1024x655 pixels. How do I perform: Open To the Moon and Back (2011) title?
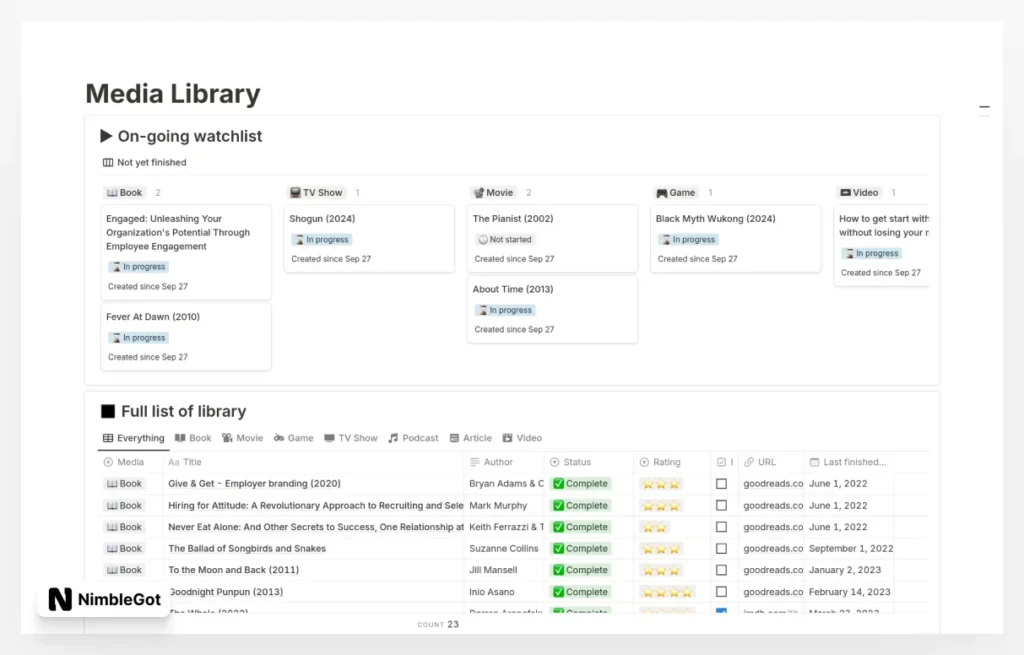[x=233, y=570]
